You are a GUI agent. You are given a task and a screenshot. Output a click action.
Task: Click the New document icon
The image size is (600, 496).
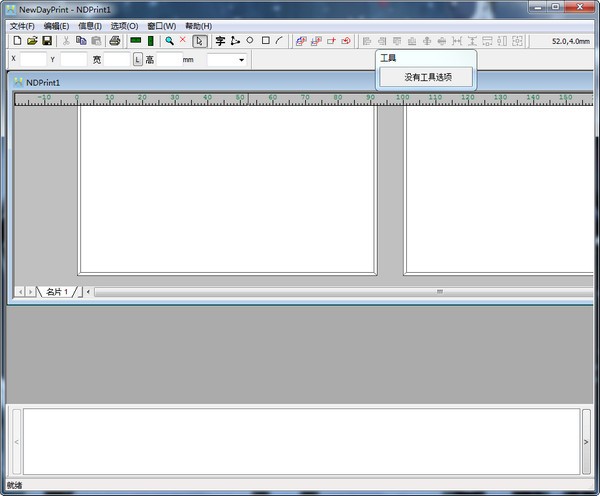(x=17, y=41)
